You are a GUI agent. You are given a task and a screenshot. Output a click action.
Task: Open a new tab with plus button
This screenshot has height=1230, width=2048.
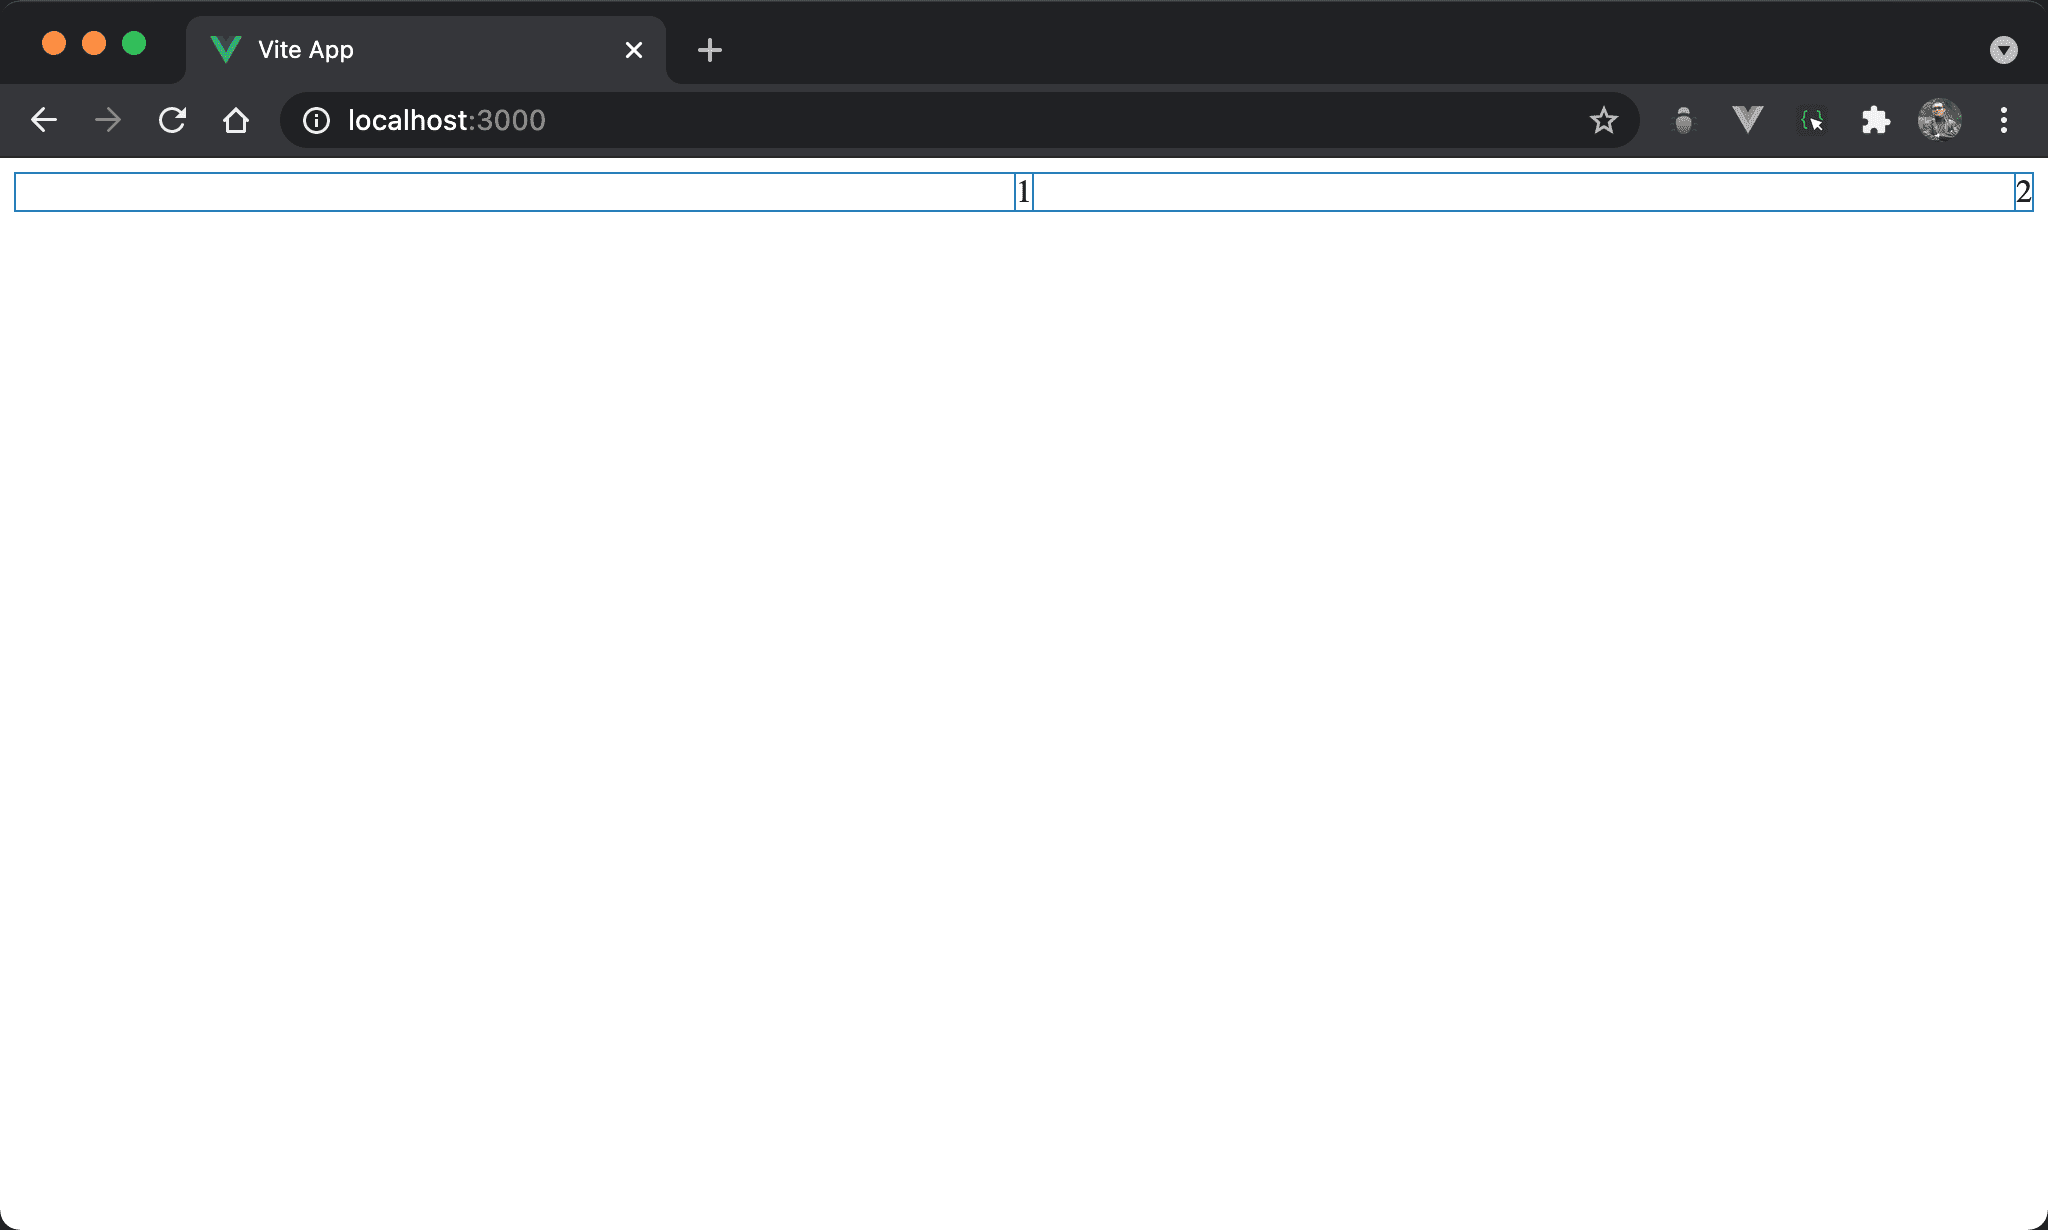point(709,50)
